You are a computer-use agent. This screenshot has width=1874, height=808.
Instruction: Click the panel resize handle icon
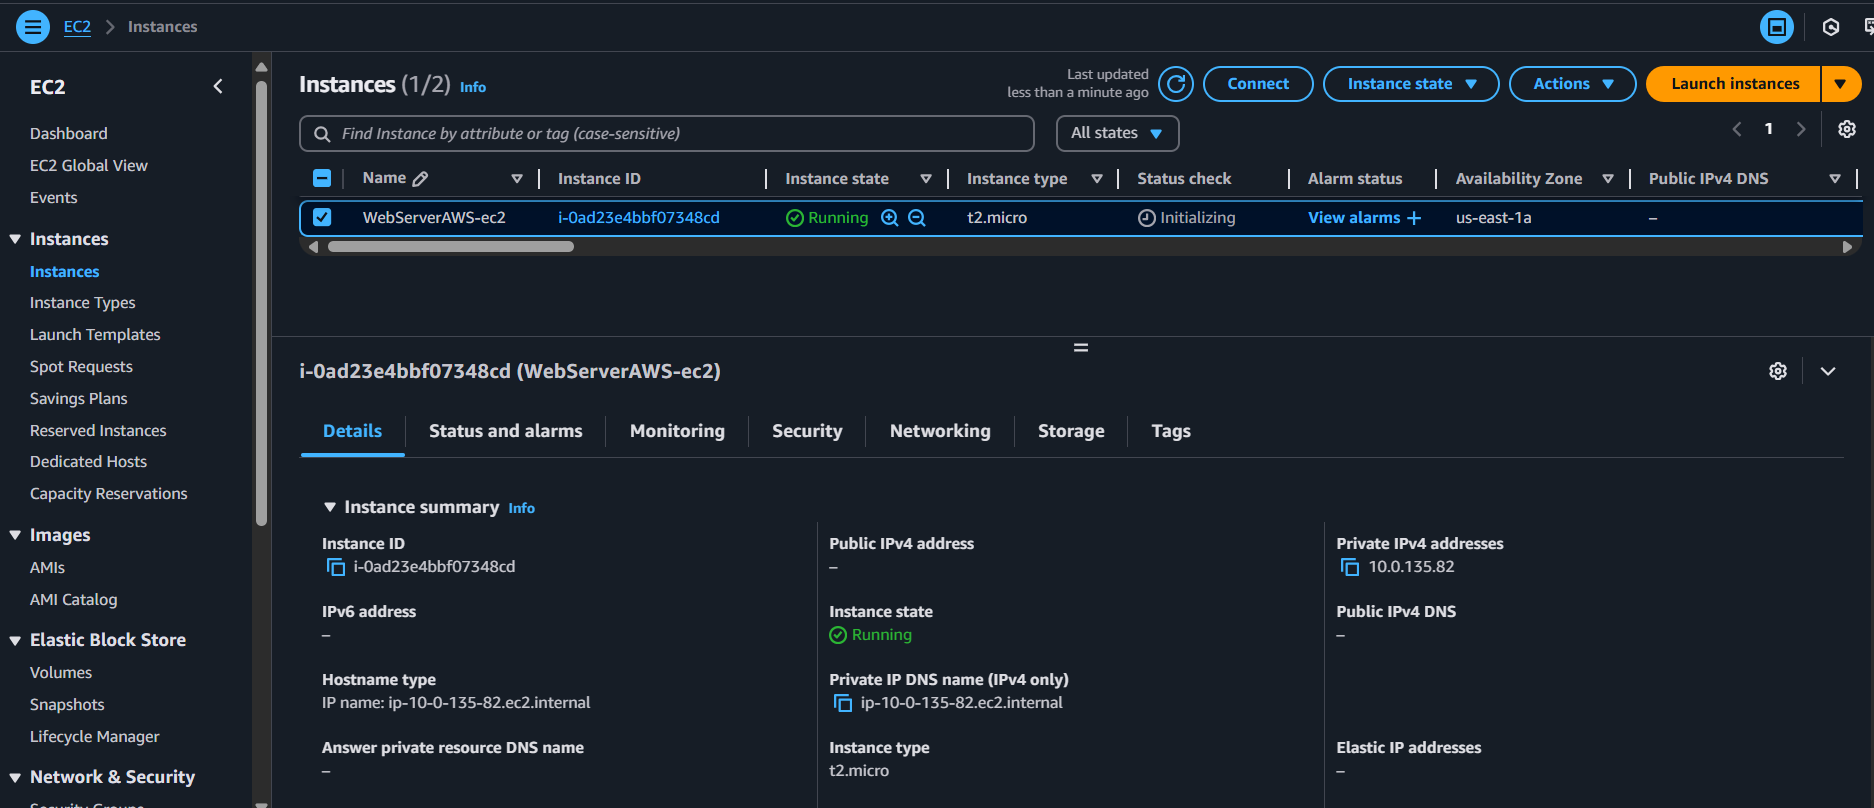[x=1081, y=348]
